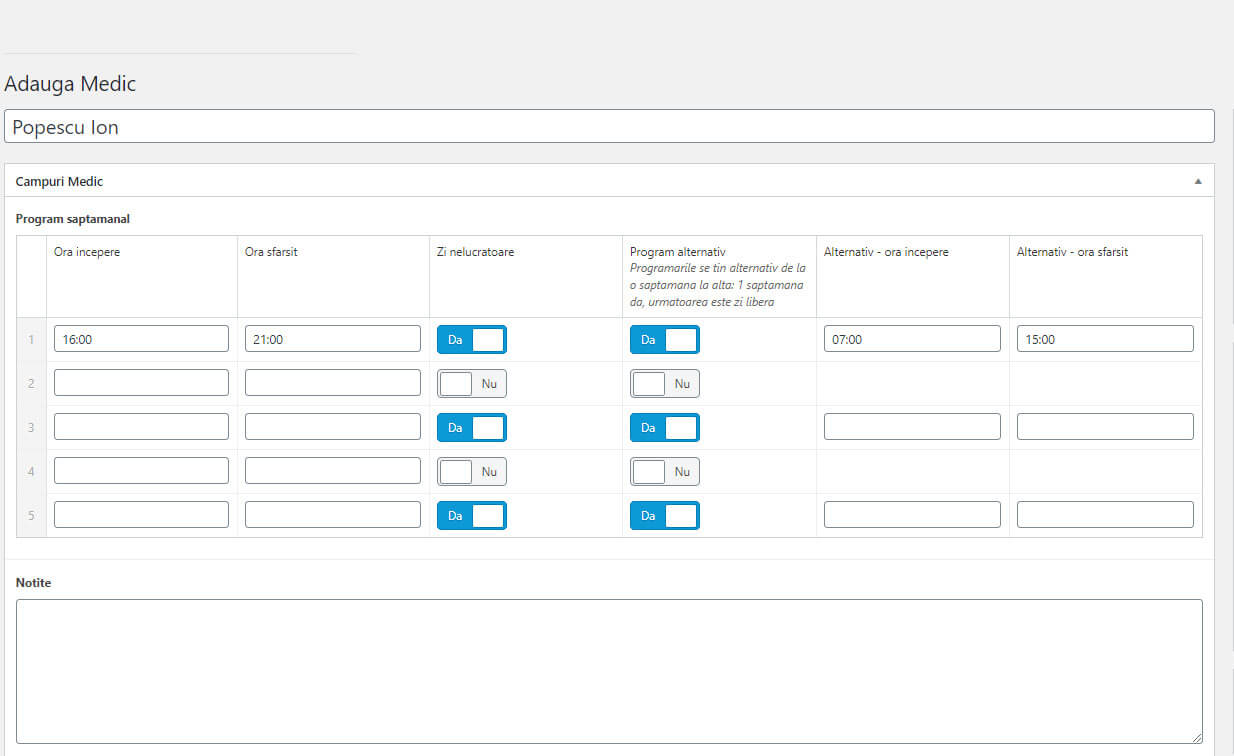
Task: Turn off Program alternativ in row 5
Action: coord(664,516)
